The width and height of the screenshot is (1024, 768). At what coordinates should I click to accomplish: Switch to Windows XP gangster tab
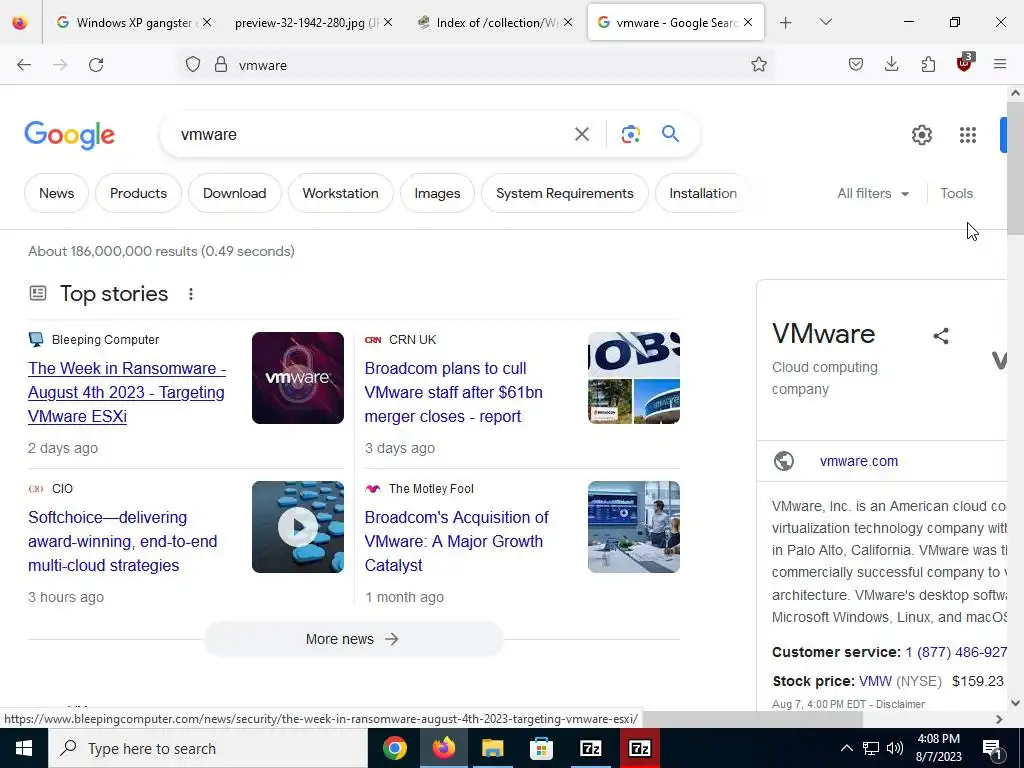127,23
